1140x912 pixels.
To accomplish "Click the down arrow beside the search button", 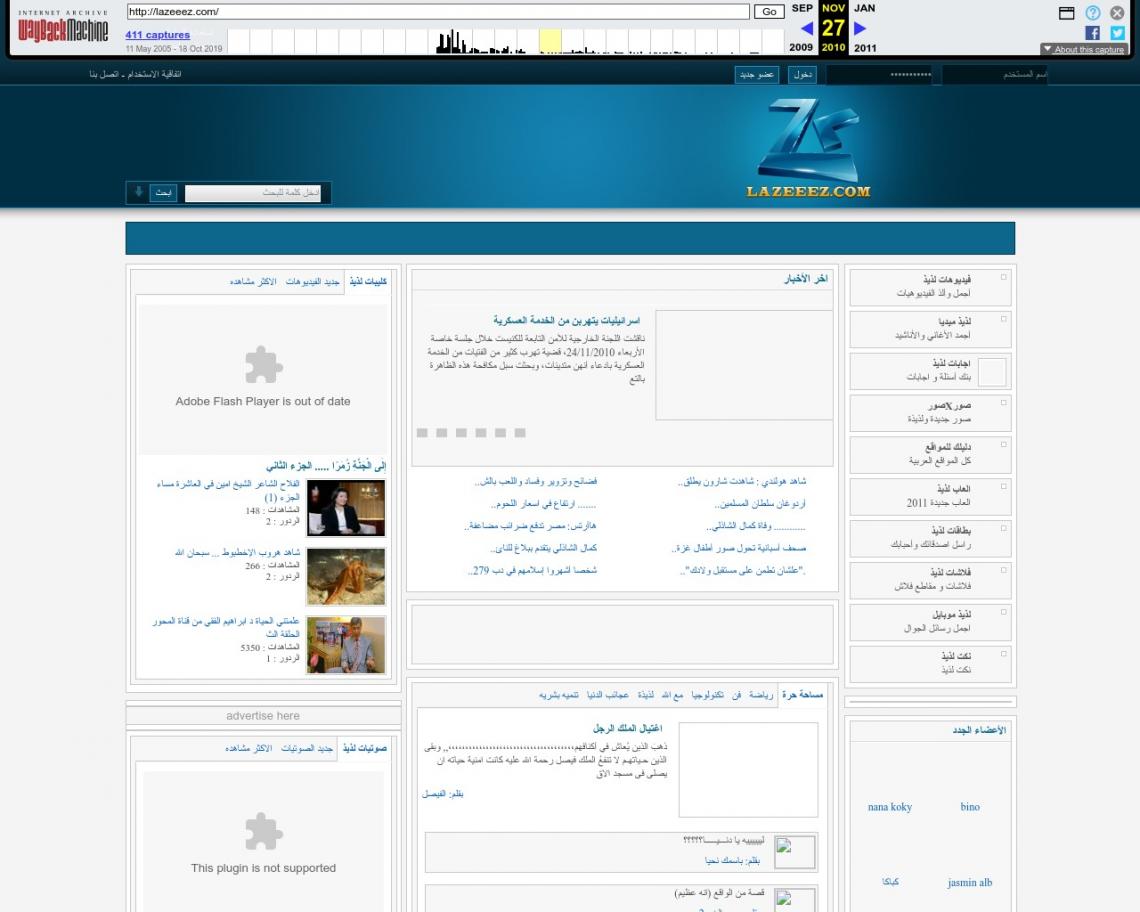I will (138, 192).
